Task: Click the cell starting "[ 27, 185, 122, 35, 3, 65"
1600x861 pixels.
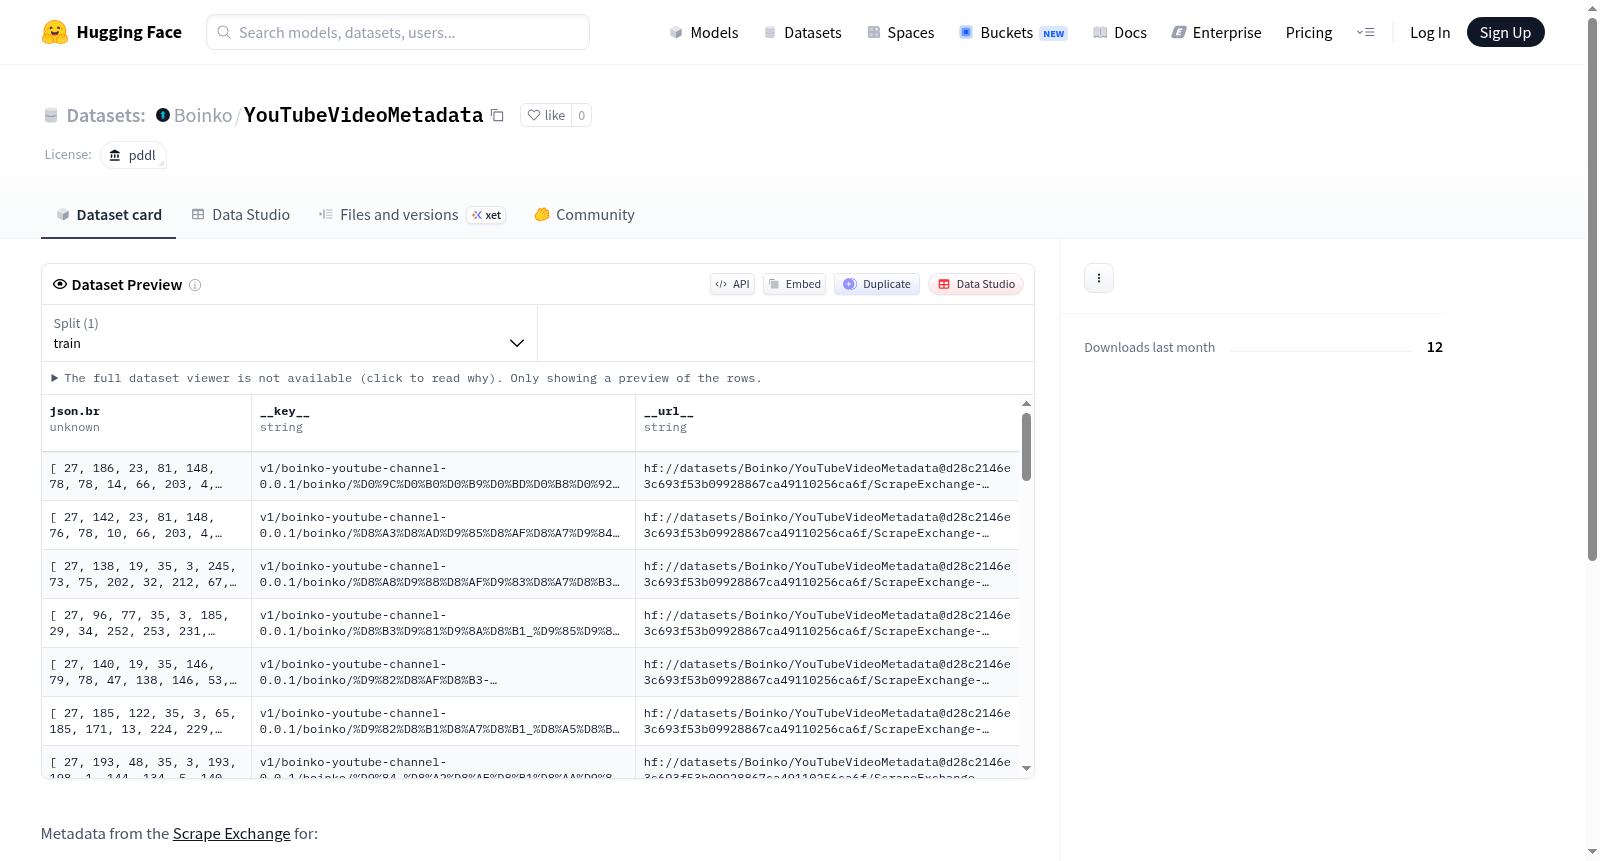Action: (146, 721)
